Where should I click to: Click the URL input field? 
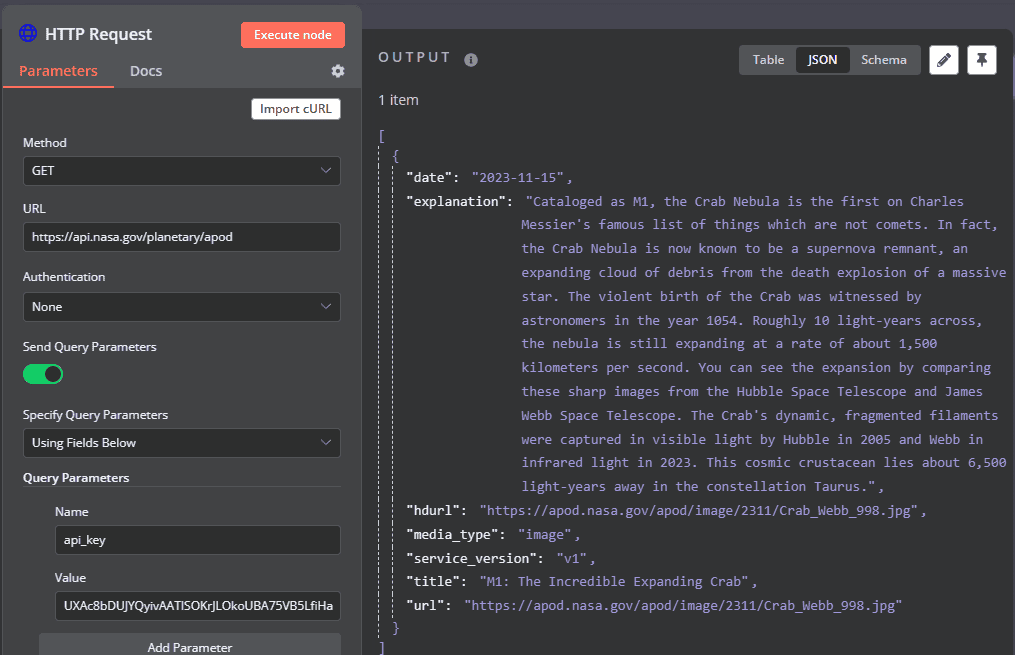181,238
